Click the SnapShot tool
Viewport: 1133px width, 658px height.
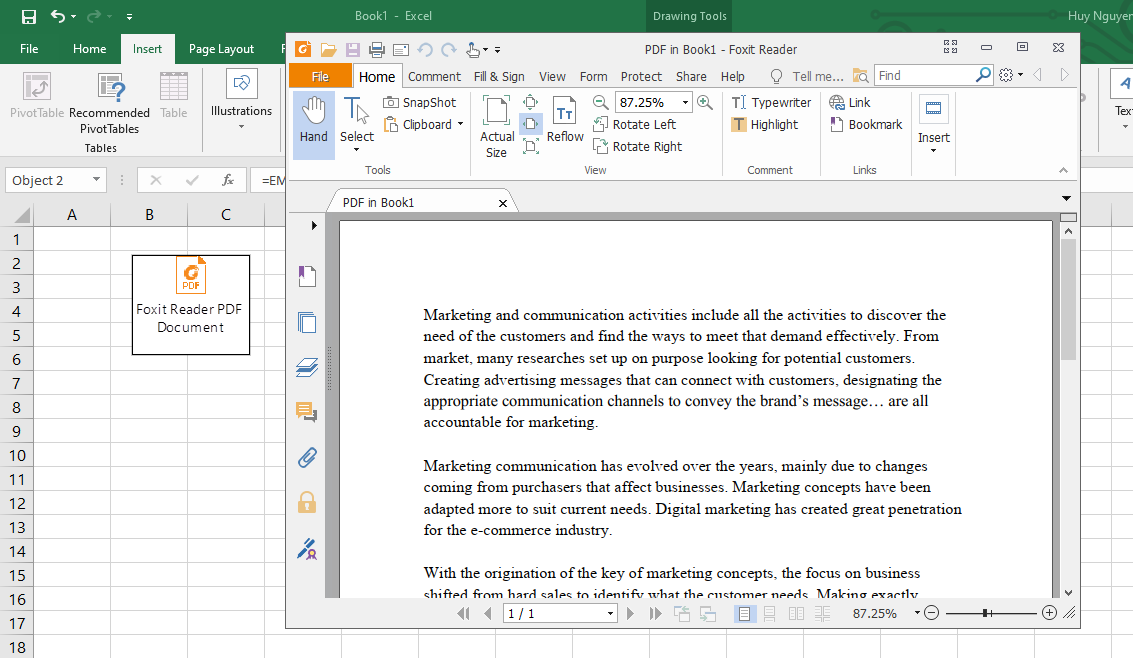point(419,102)
